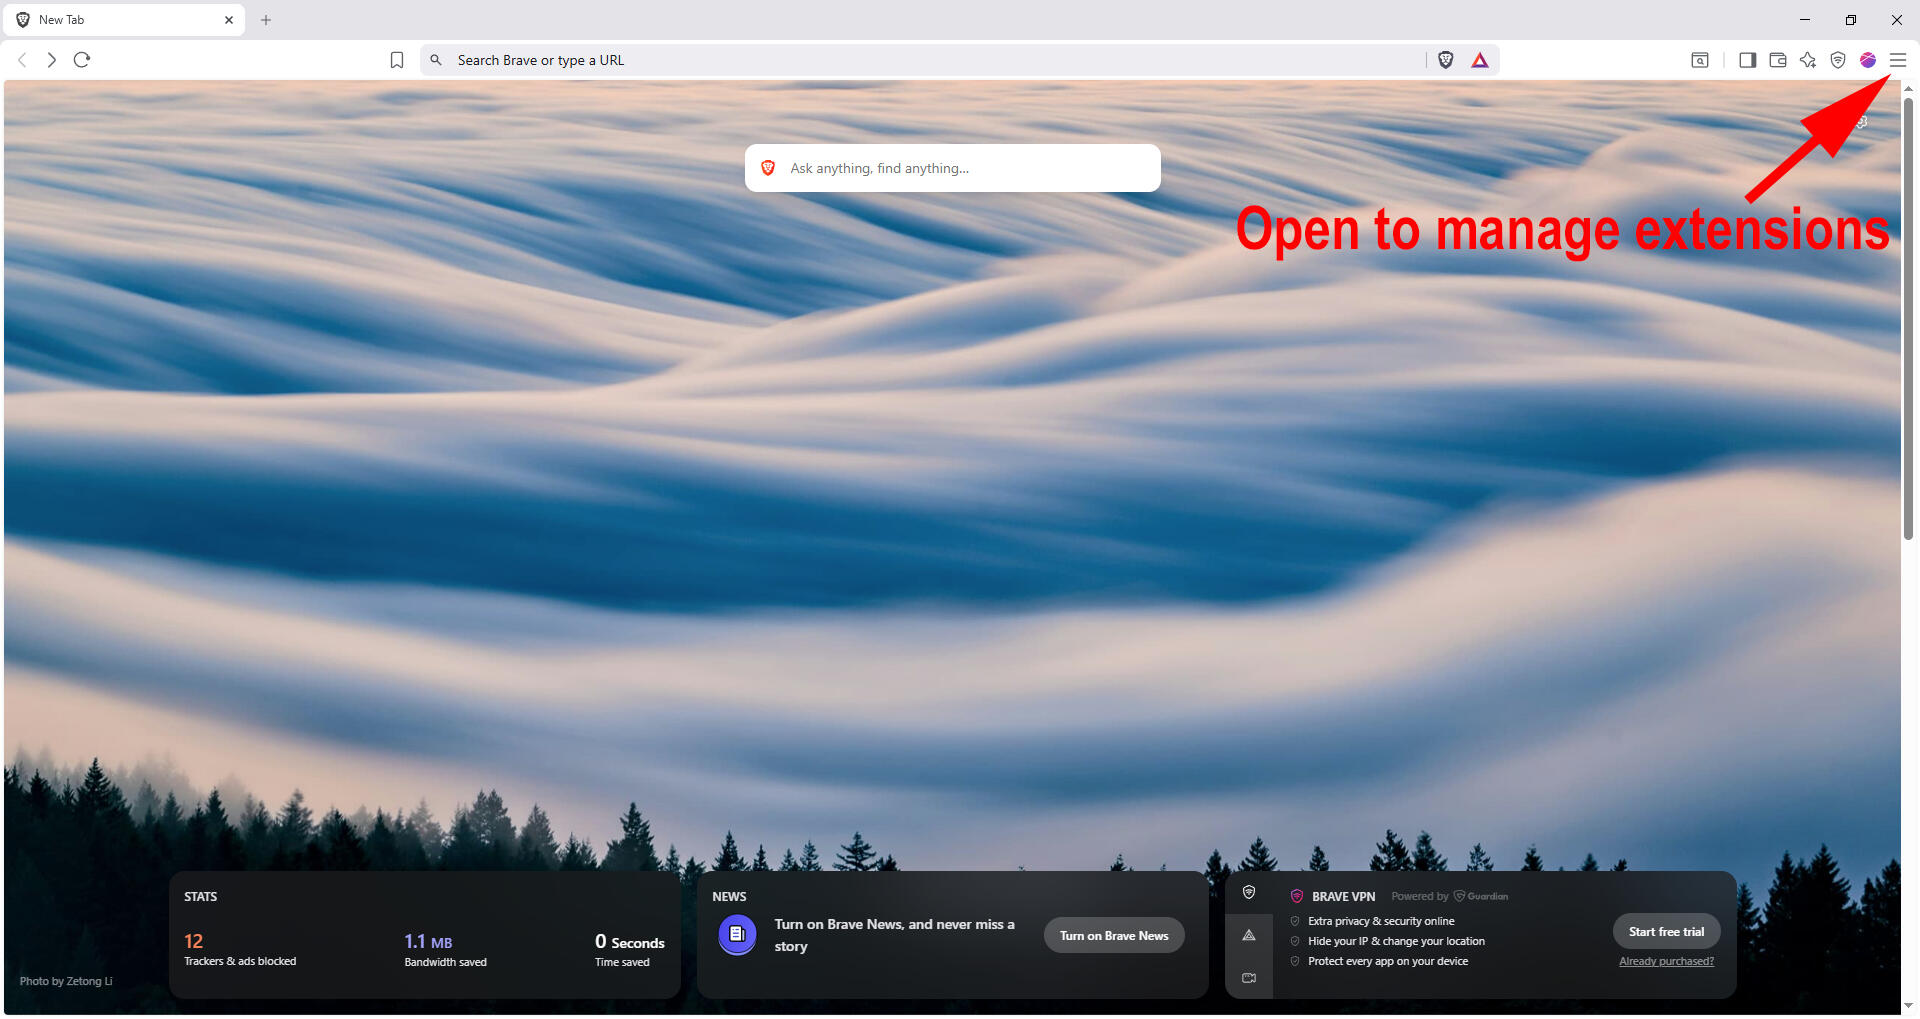Launch Leo AI assistant icon
The height and width of the screenshot is (1019, 1920).
pos(1807,60)
